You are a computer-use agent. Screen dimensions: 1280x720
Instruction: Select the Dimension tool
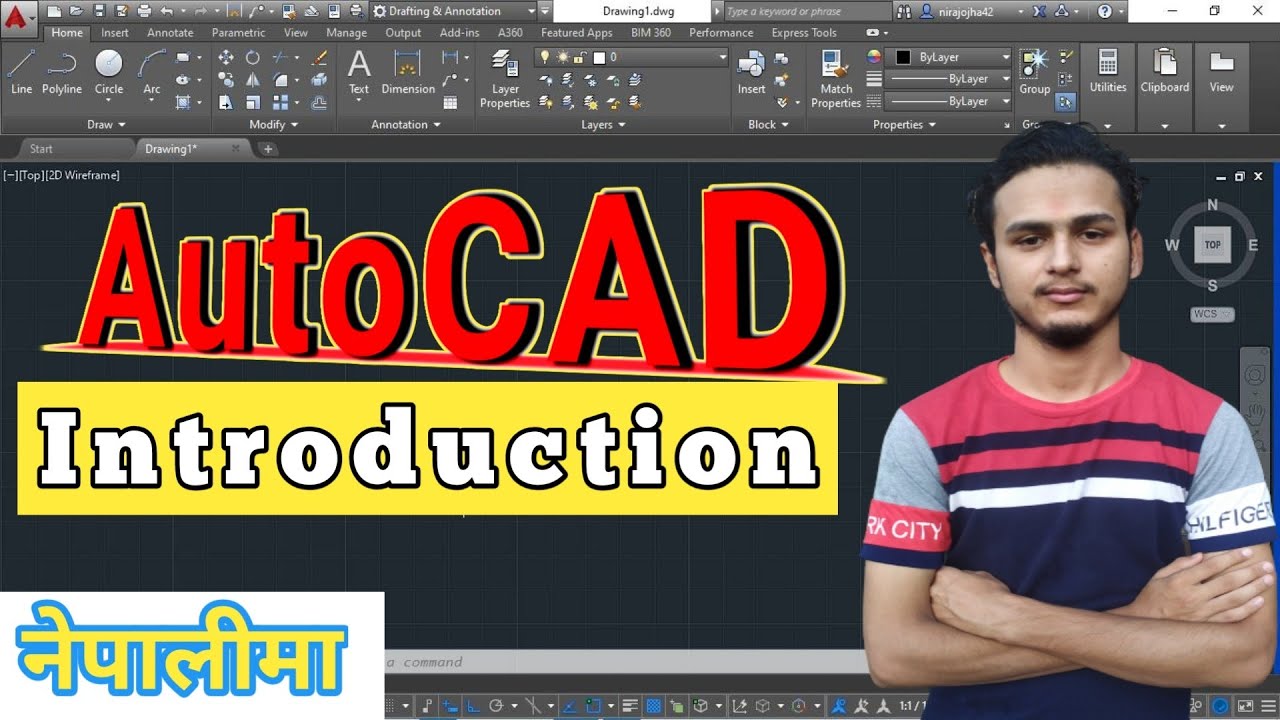(408, 73)
